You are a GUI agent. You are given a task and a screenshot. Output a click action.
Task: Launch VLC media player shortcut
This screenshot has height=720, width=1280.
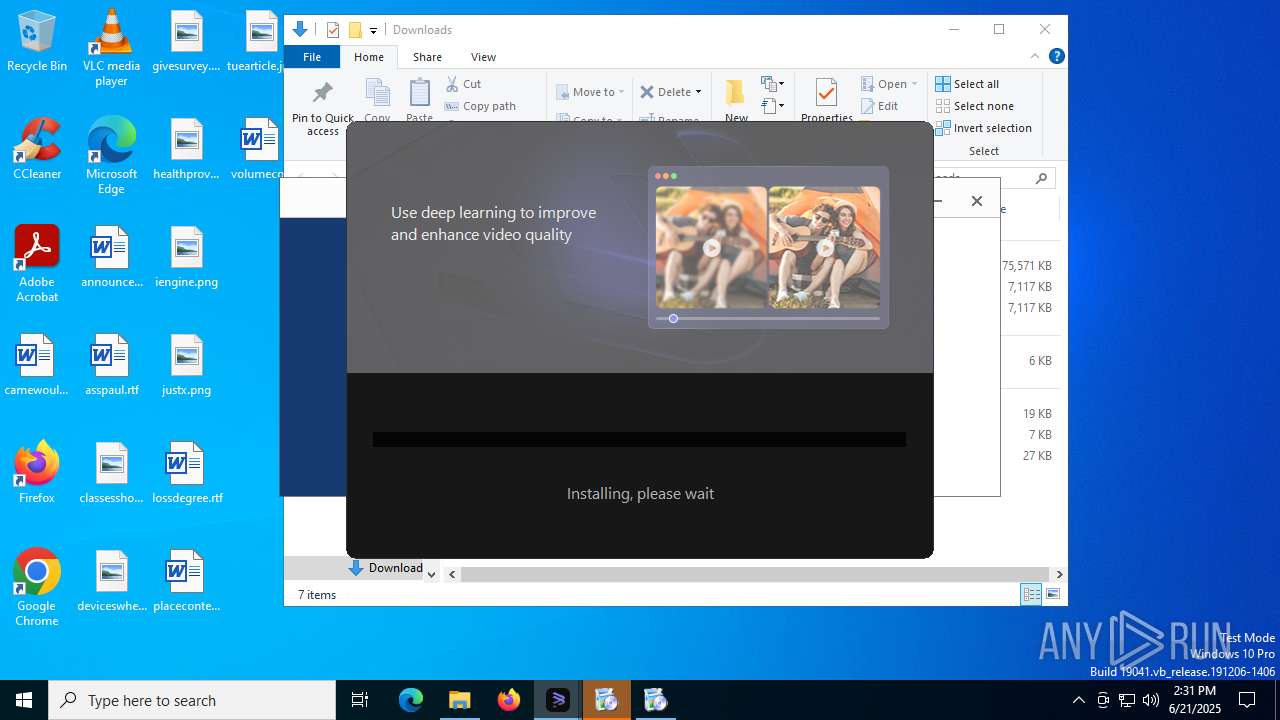tap(111, 48)
